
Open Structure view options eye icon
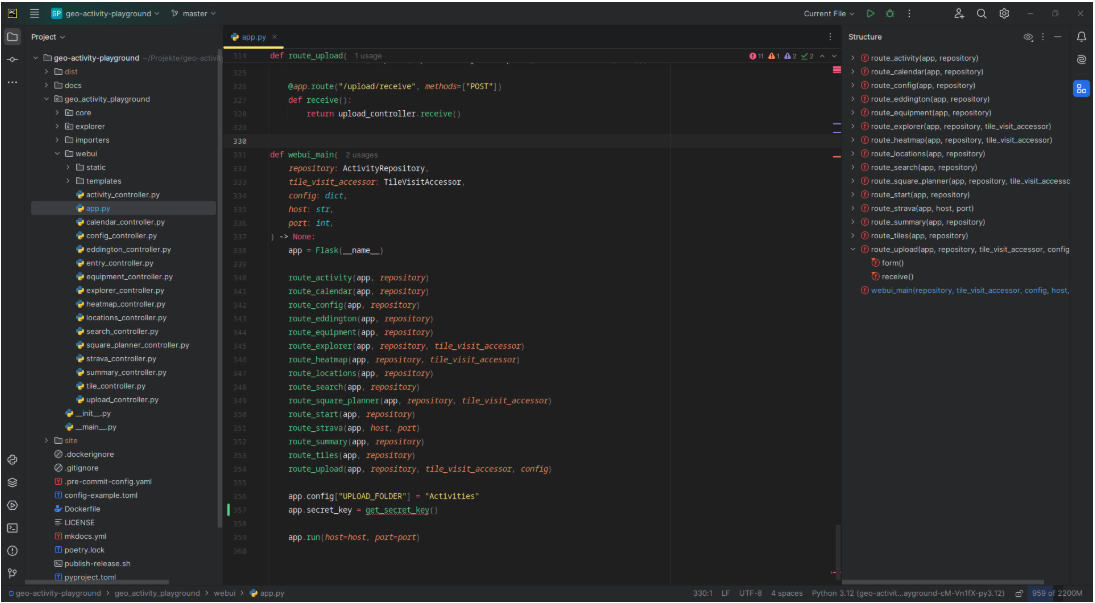tap(1028, 37)
